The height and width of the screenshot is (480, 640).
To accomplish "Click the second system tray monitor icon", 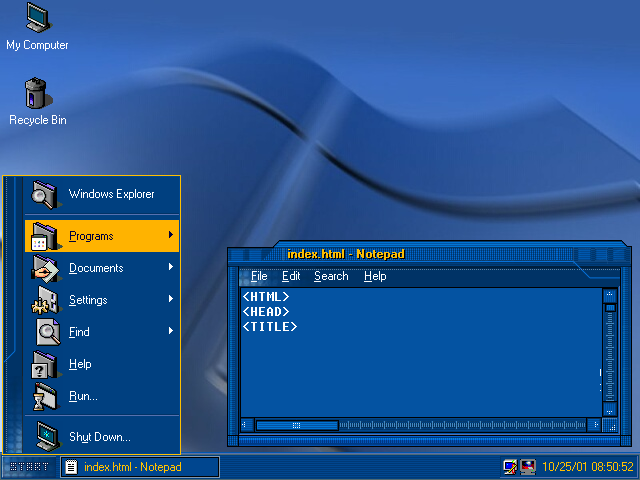I will click(528, 467).
